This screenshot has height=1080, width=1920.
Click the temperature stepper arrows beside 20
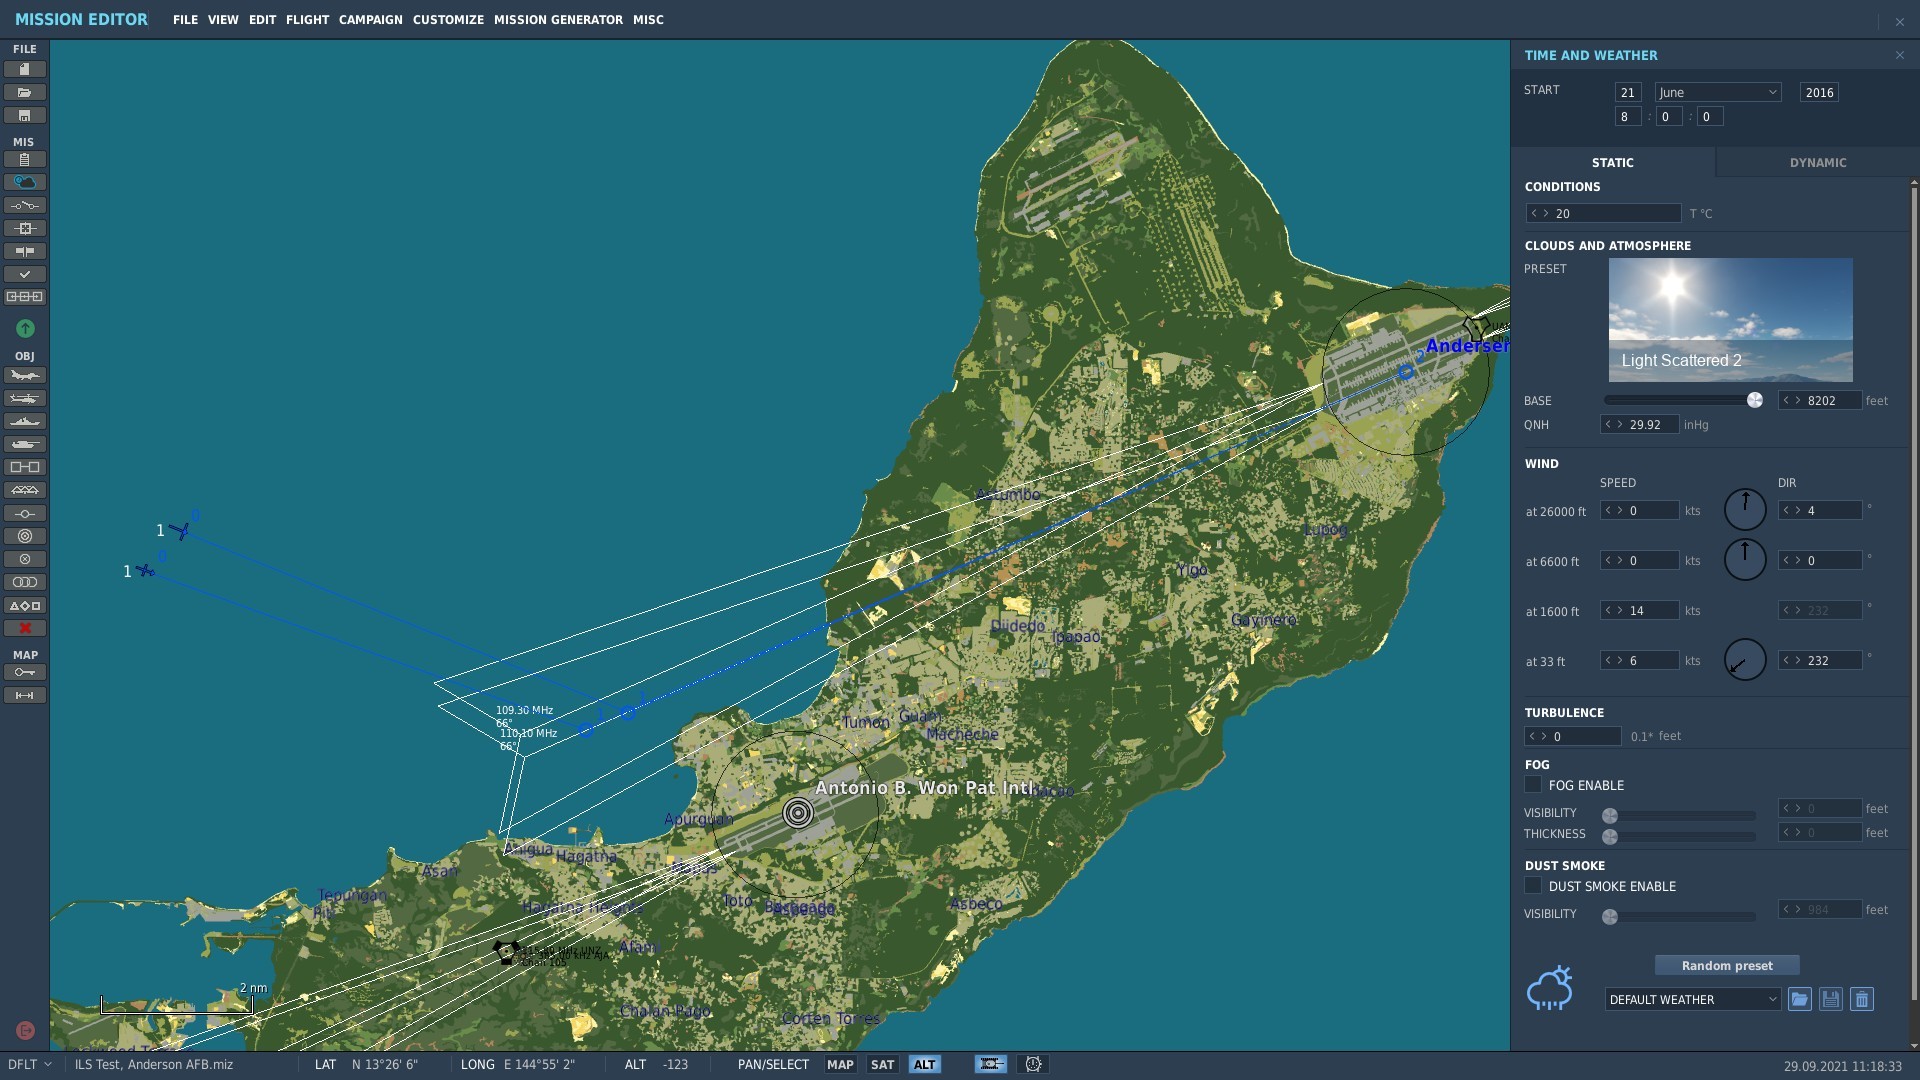(1540, 213)
